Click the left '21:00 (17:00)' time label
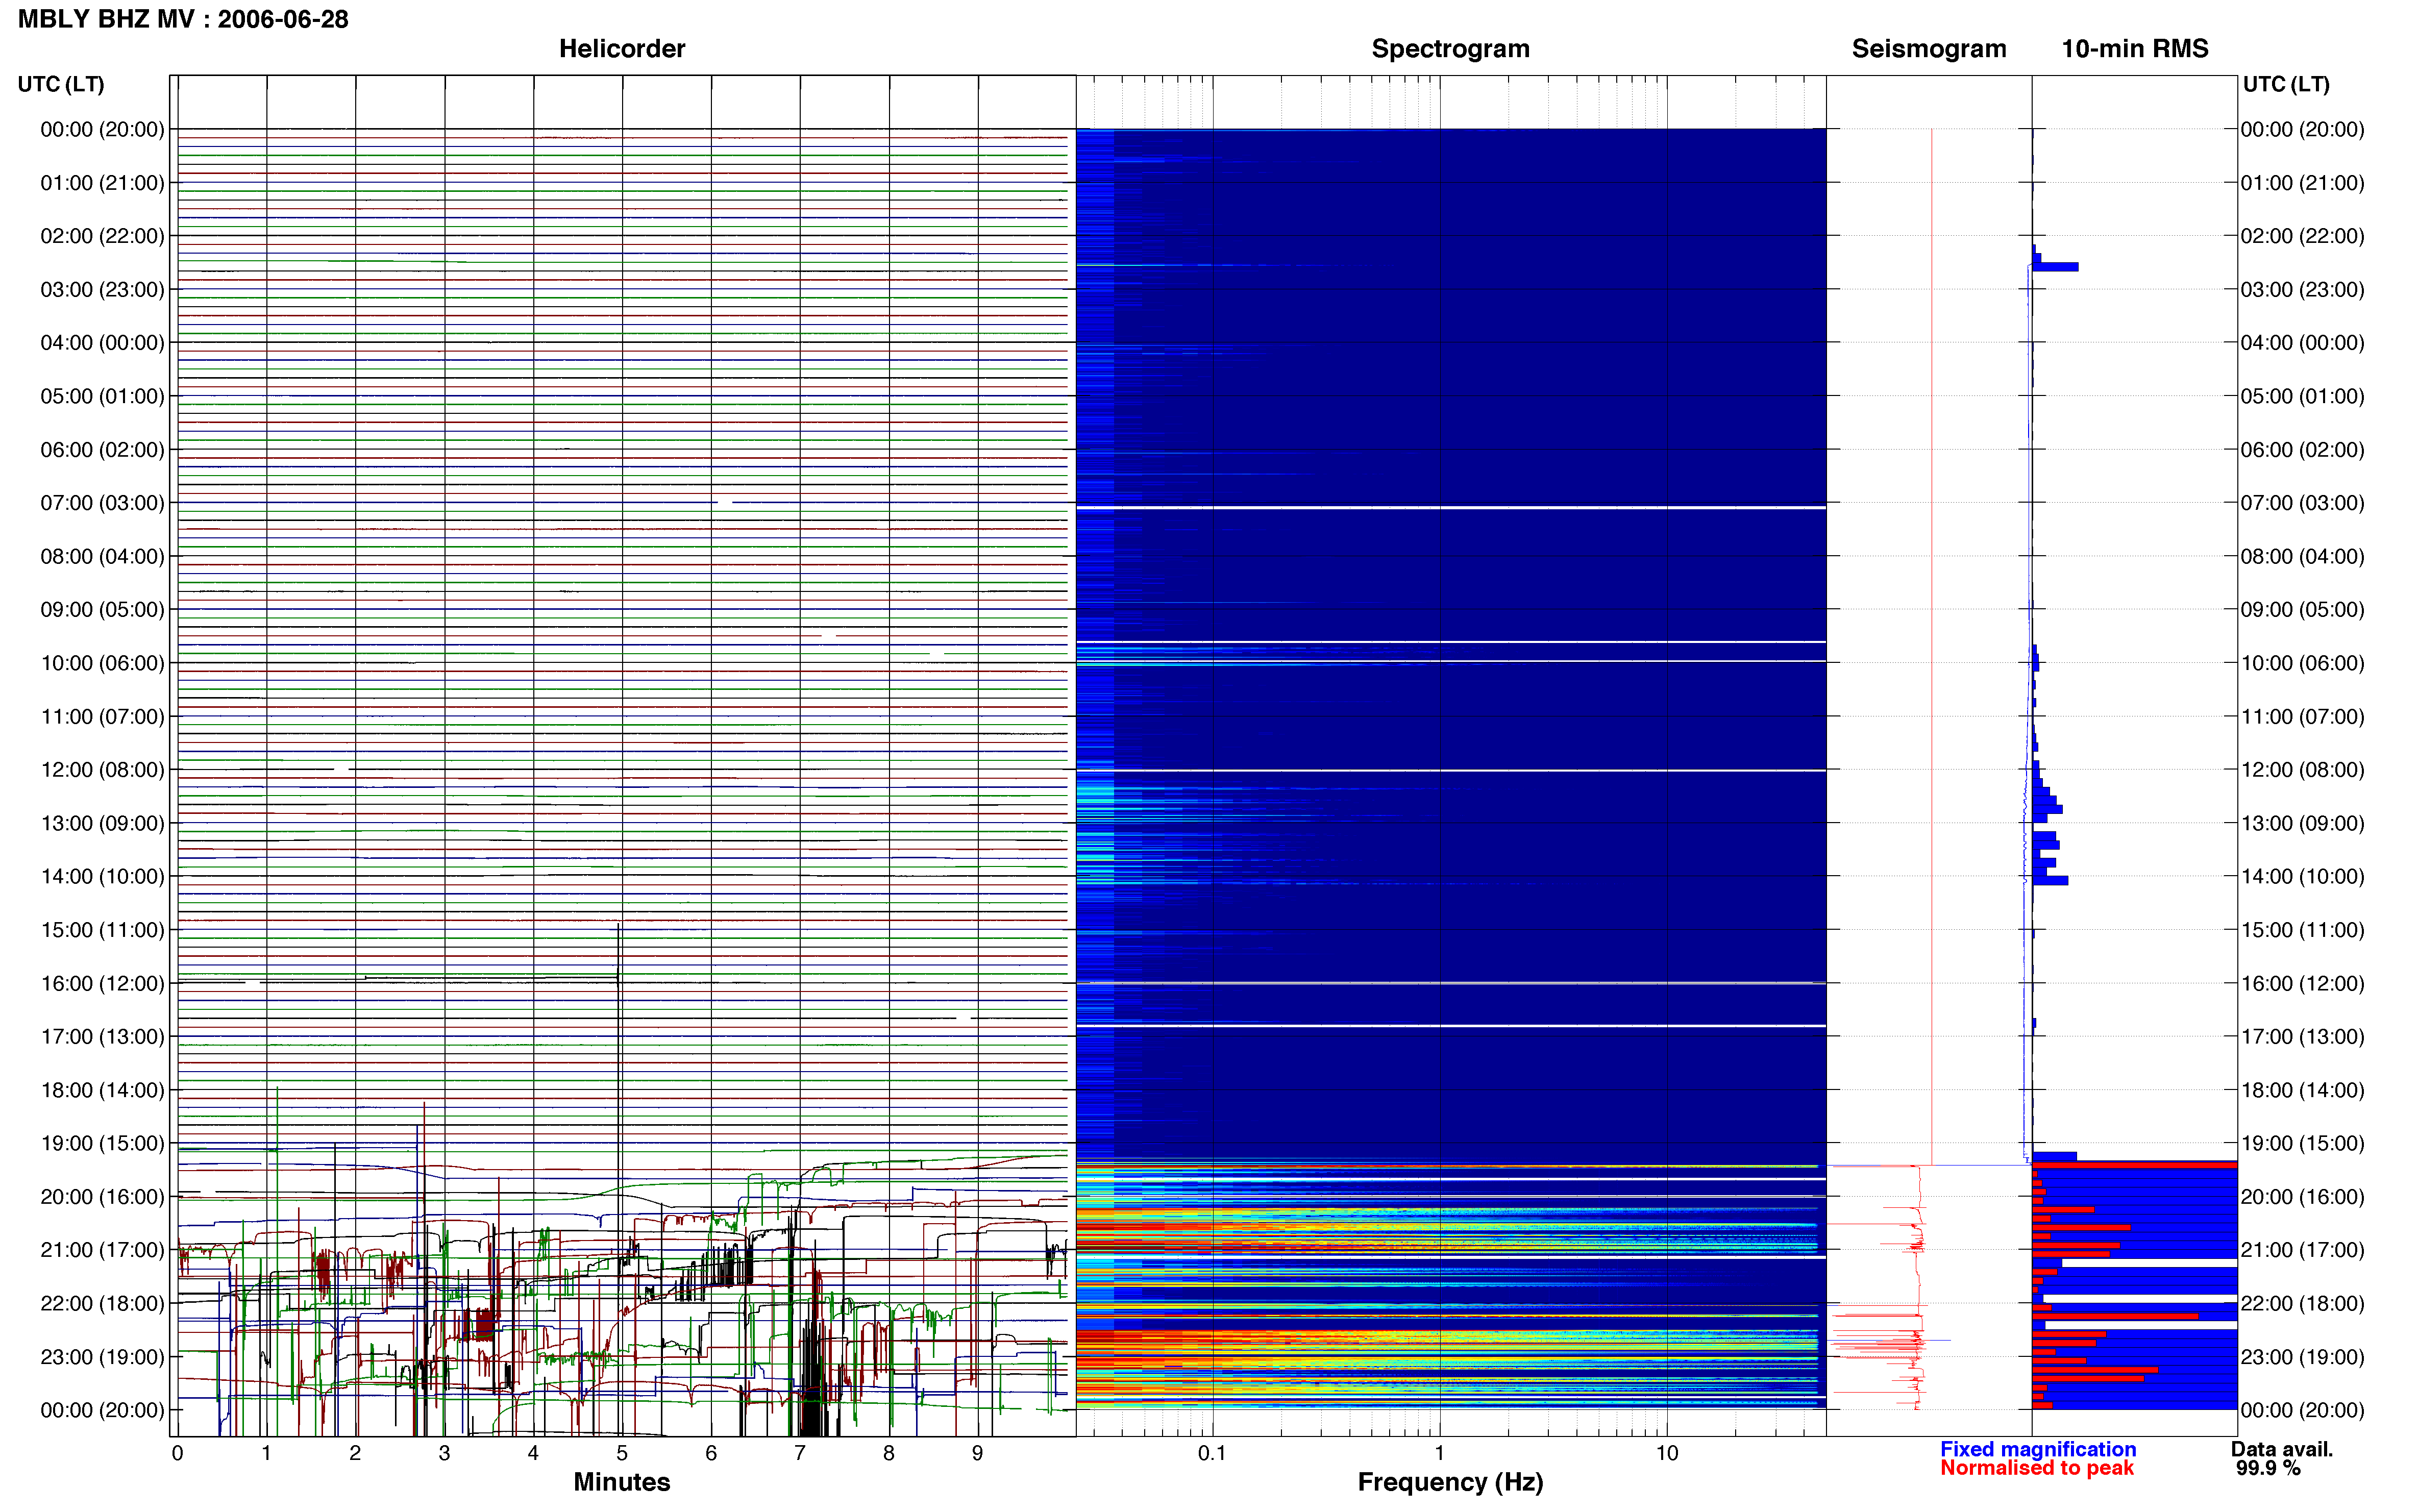Image resolution: width=2419 pixels, height=1512 pixels. coord(102,1249)
